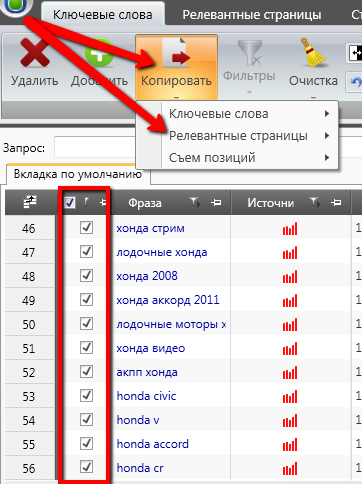The width and height of the screenshot is (362, 484).
Task: Choose Релевантные страницы in Копировать menu
Action: (x=237, y=136)
